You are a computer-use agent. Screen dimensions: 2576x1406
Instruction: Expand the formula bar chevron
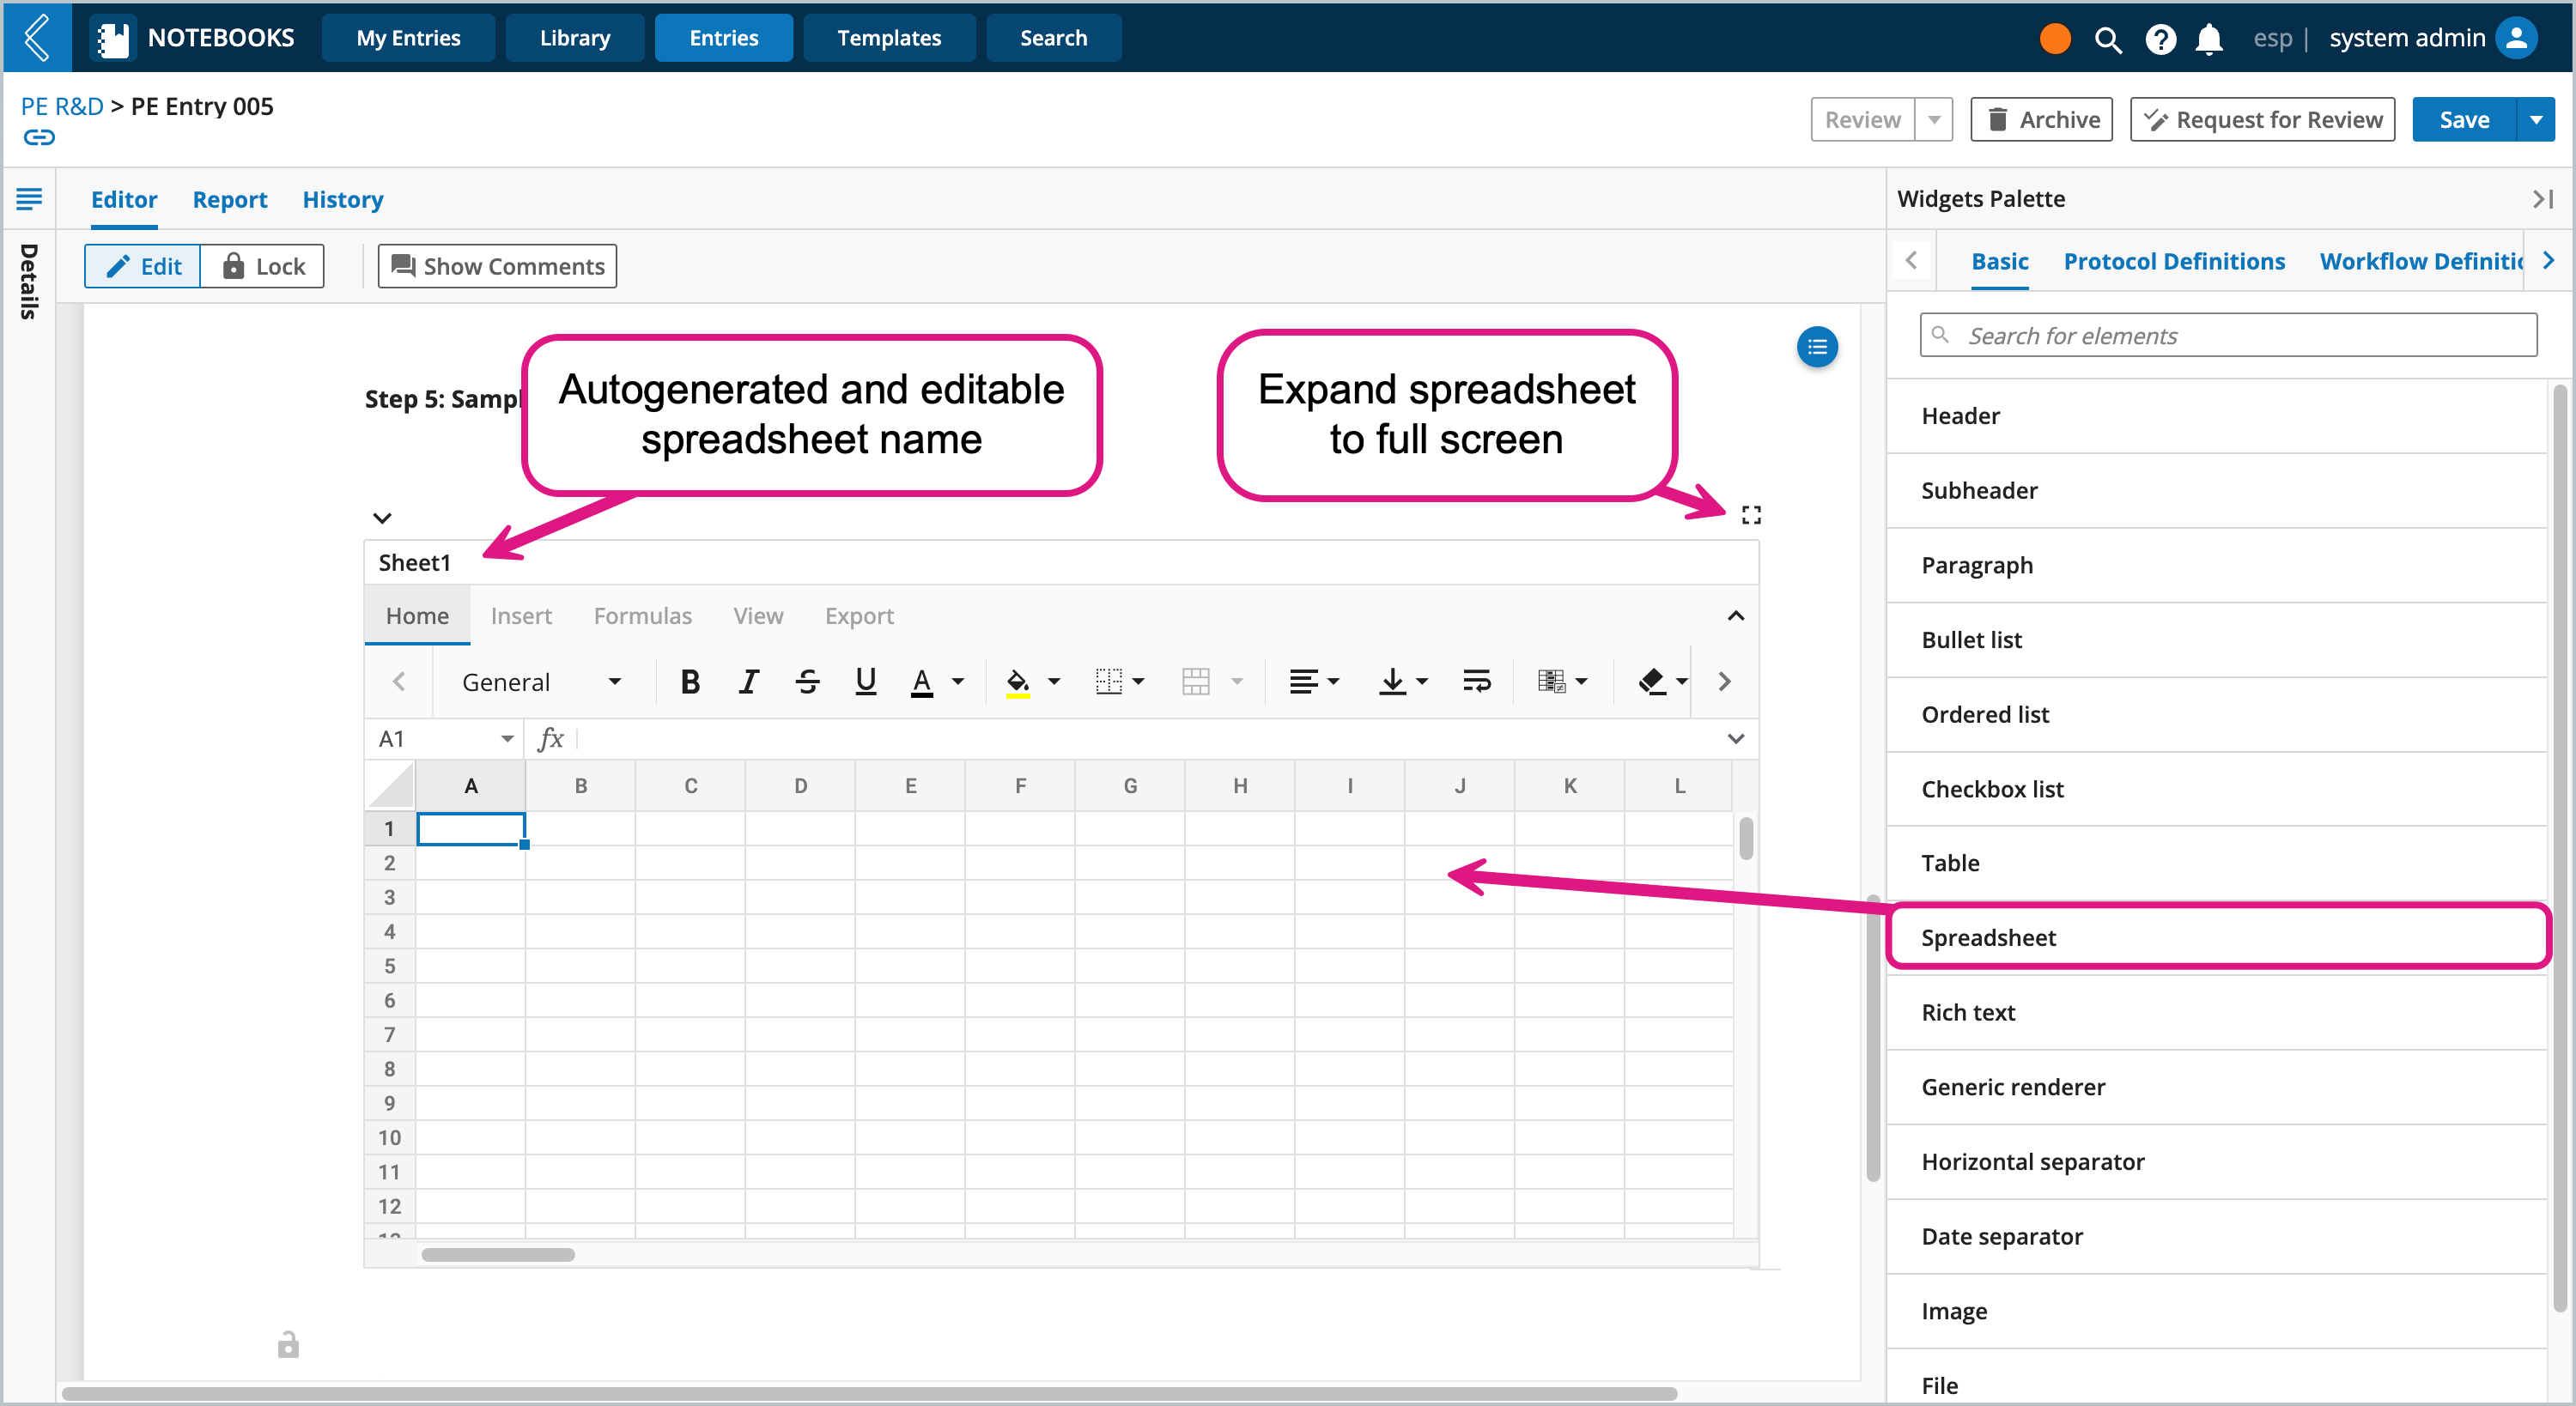[1735, 739]
